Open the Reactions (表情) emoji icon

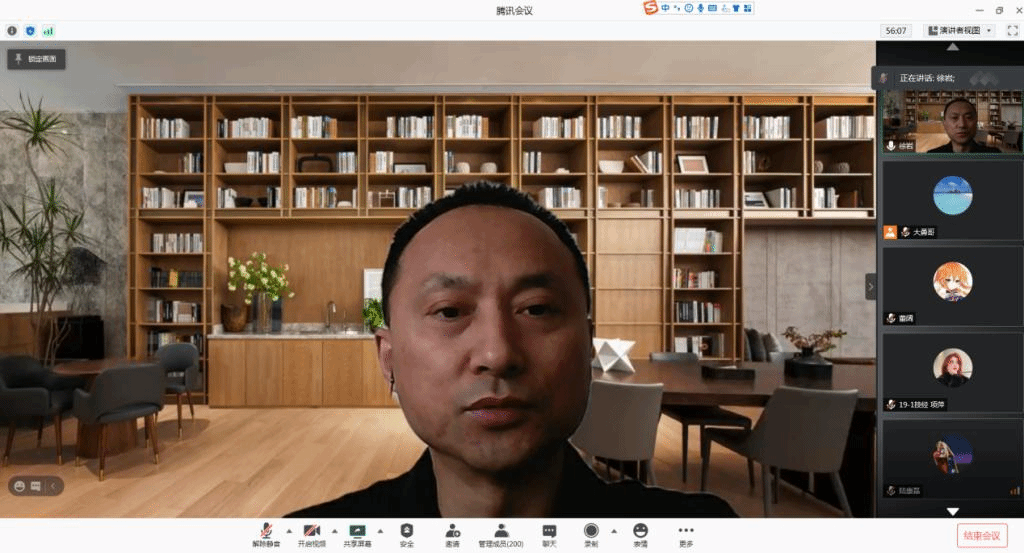click(640, 534)
